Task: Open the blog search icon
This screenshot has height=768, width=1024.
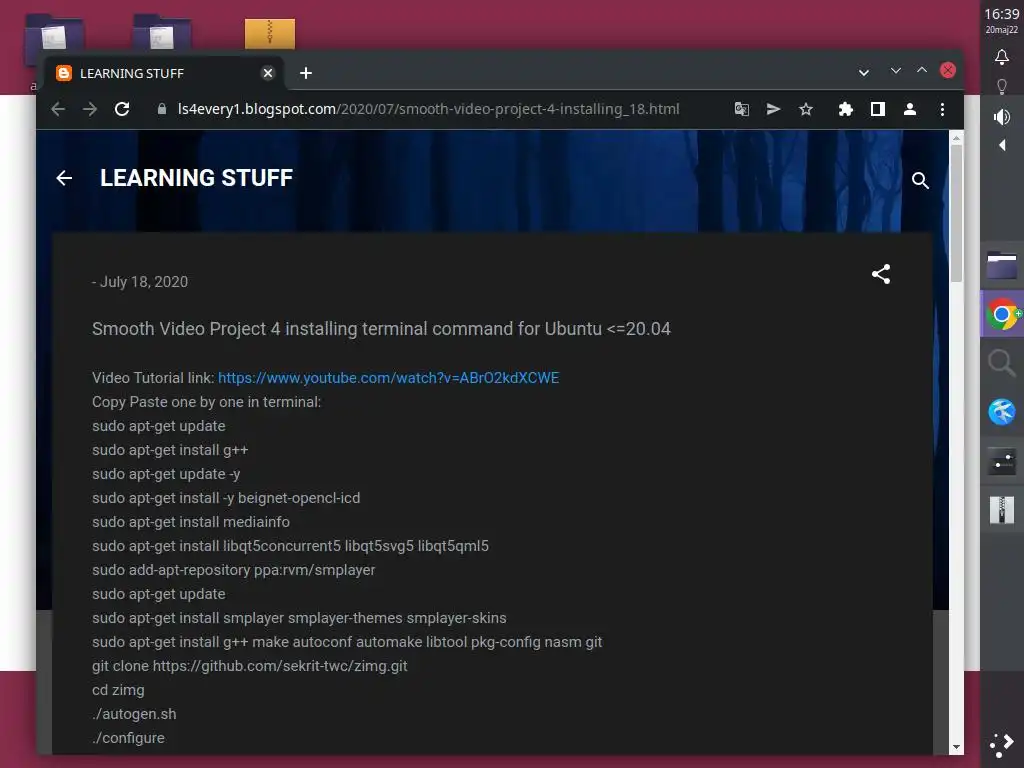Action: coord(920,180)
